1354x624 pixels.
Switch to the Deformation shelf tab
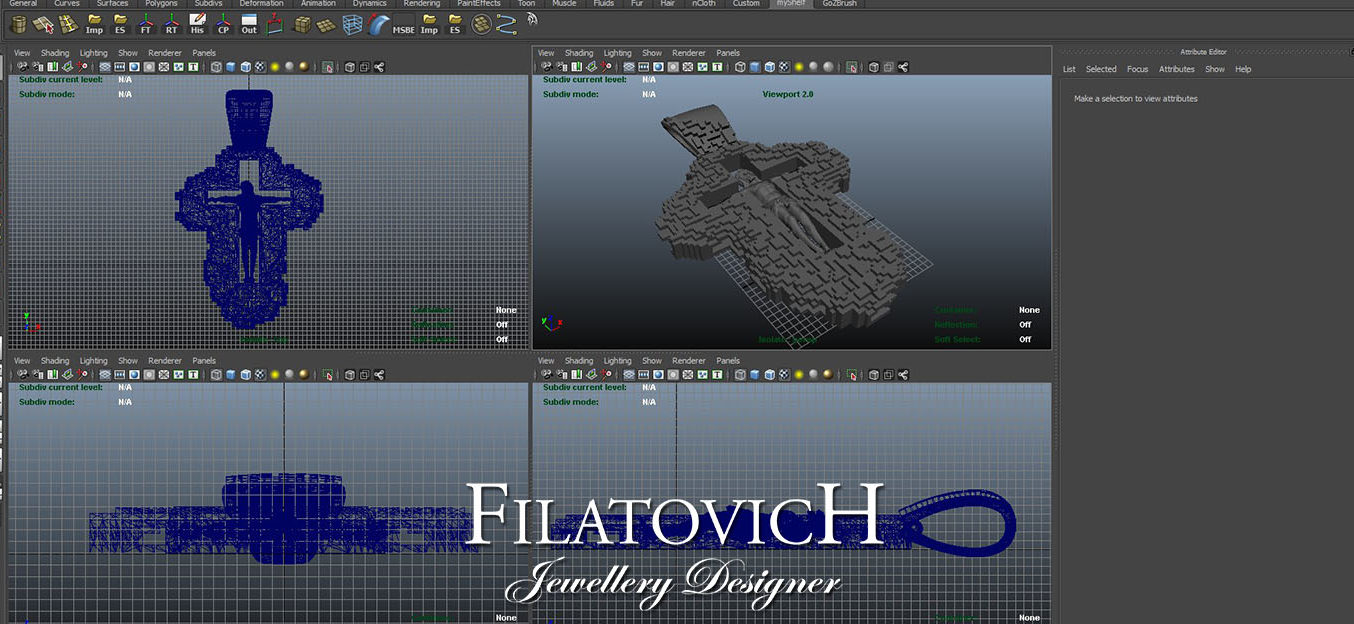(261, 4)
